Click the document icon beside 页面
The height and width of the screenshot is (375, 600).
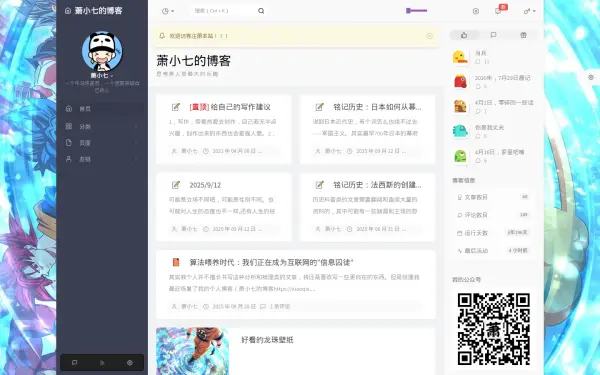(x=69, y=142)
